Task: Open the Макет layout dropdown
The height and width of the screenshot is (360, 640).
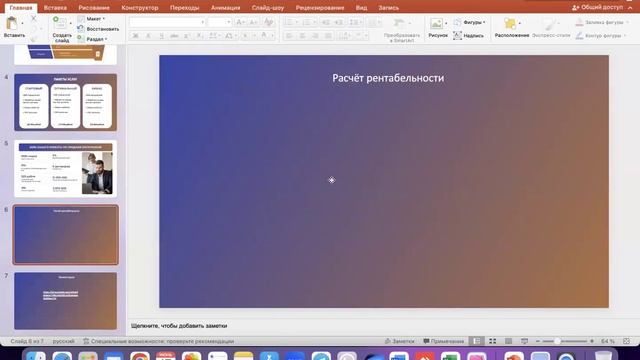Action: tap(91, 19)
